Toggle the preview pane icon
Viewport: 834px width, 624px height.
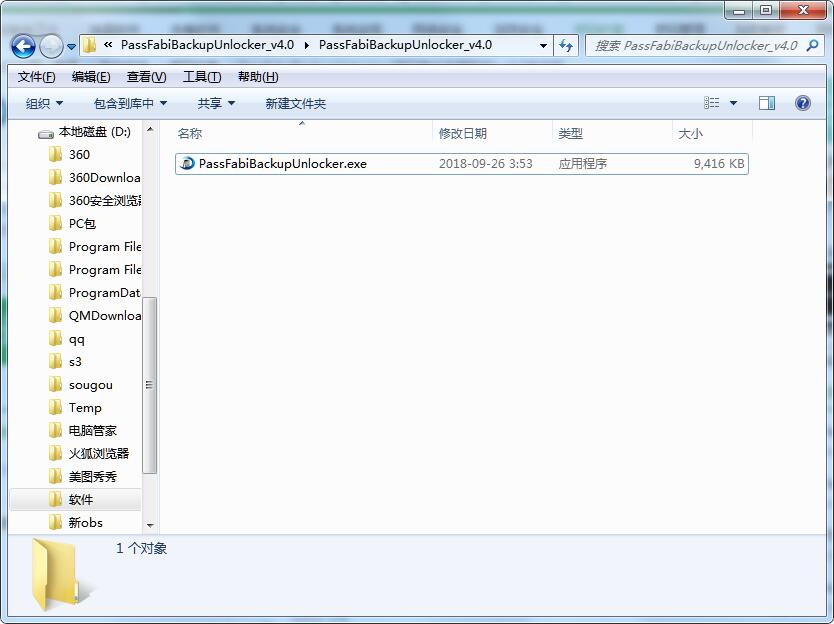click(767, 103)
